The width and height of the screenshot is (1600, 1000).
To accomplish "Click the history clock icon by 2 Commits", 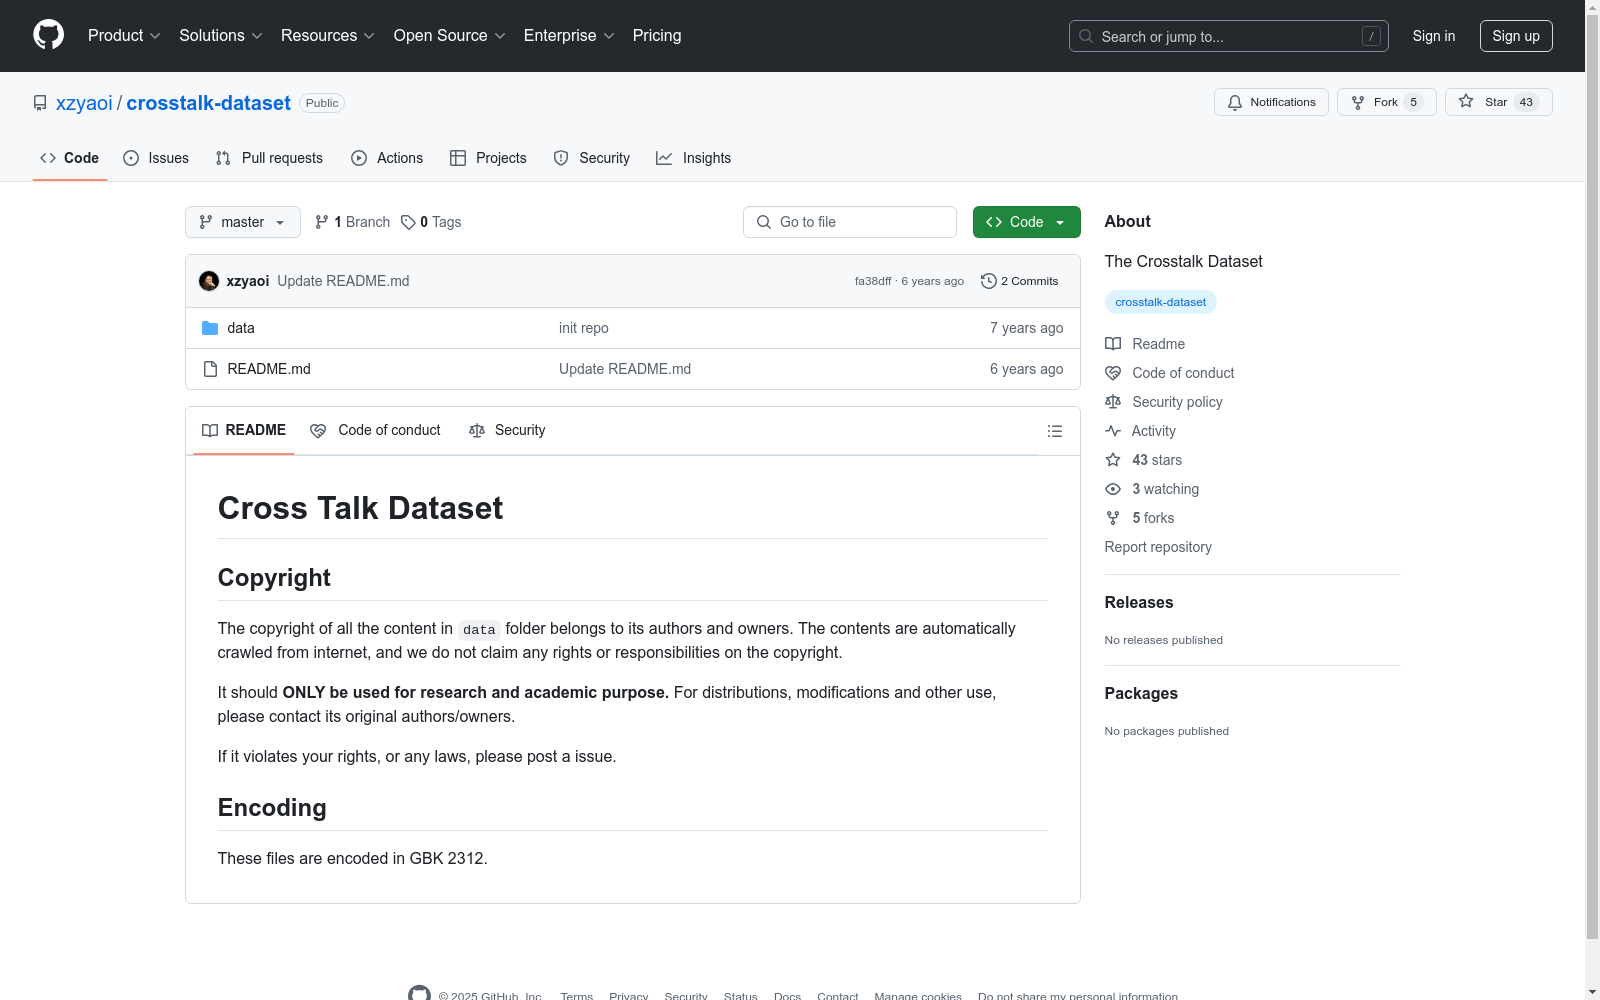I will 989,281.
